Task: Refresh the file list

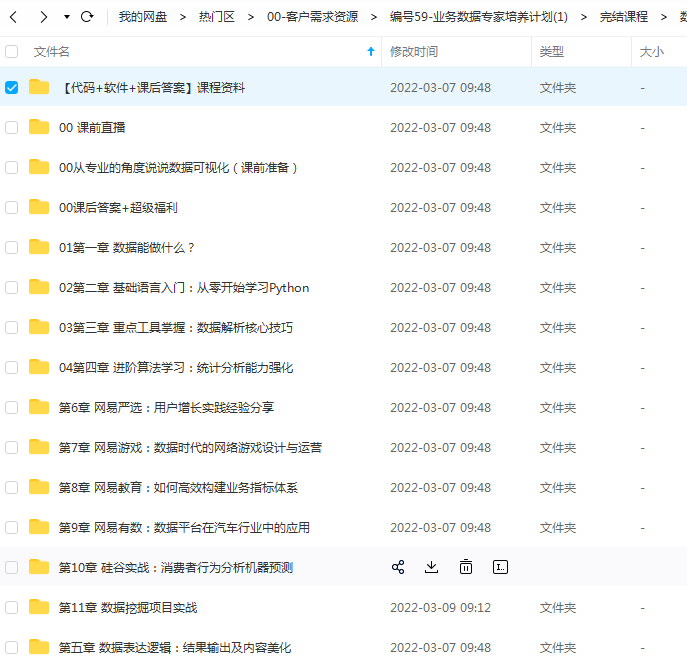Action: click(x=87, y=17)
